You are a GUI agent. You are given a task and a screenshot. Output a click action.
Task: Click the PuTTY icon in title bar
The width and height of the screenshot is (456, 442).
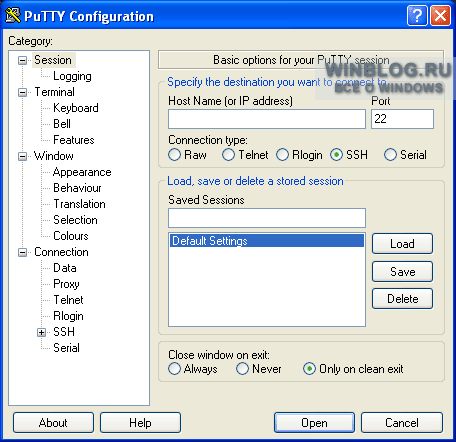point(13,16)
